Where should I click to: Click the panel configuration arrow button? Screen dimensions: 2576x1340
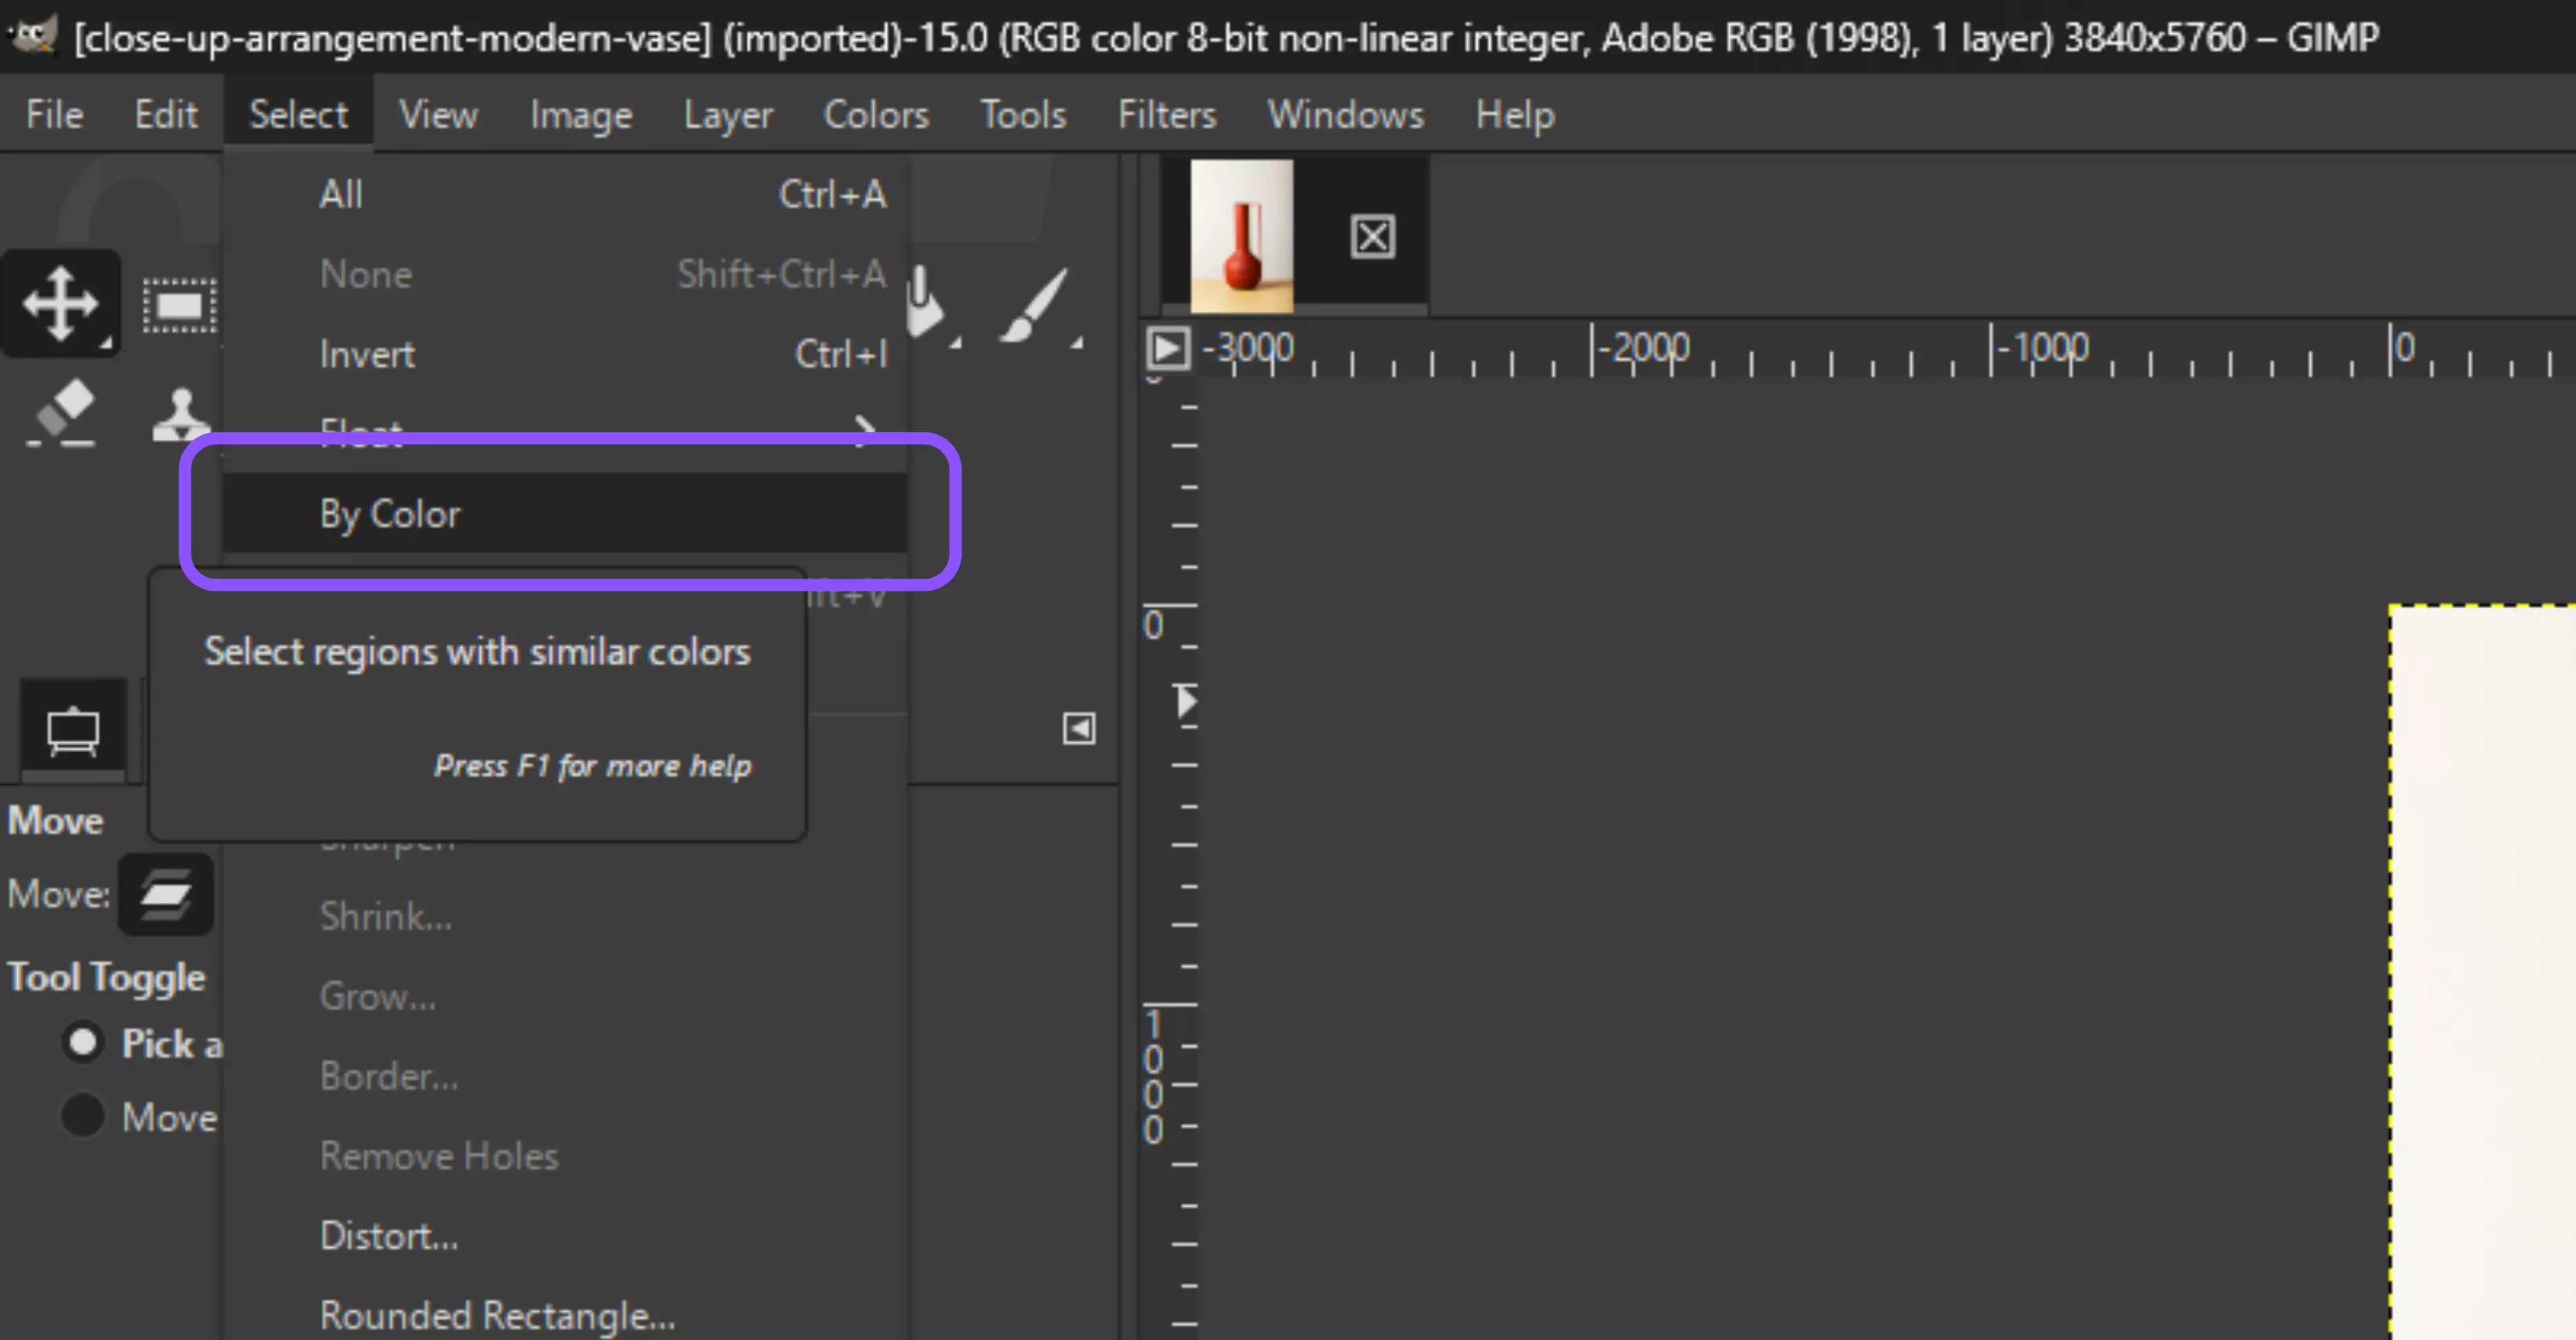click(x=1078, y=728)
